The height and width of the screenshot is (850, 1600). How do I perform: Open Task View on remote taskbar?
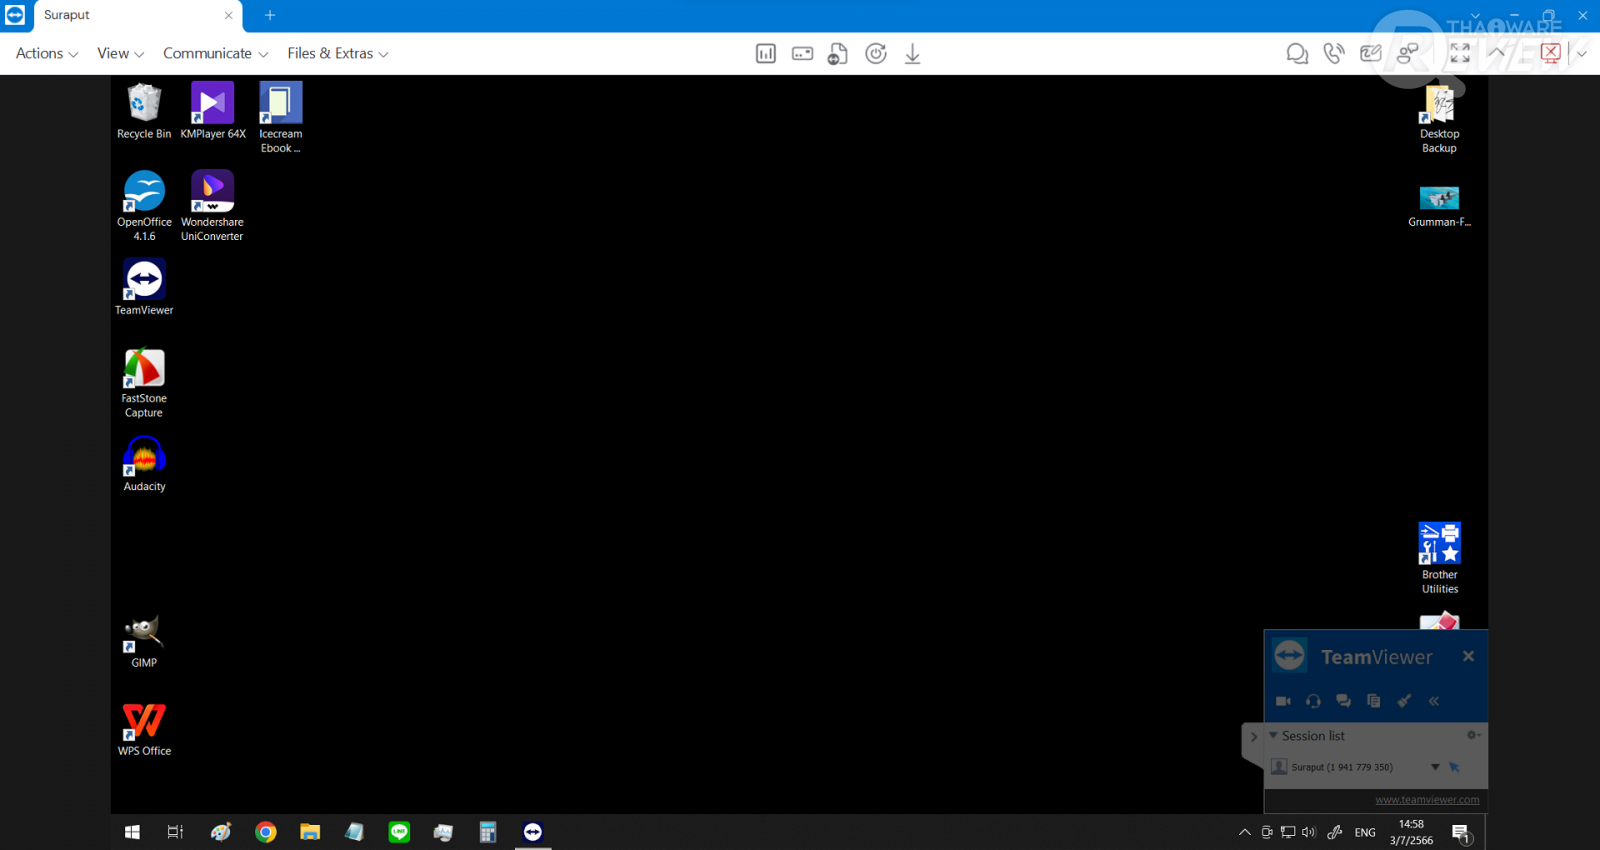pos(175,832)
